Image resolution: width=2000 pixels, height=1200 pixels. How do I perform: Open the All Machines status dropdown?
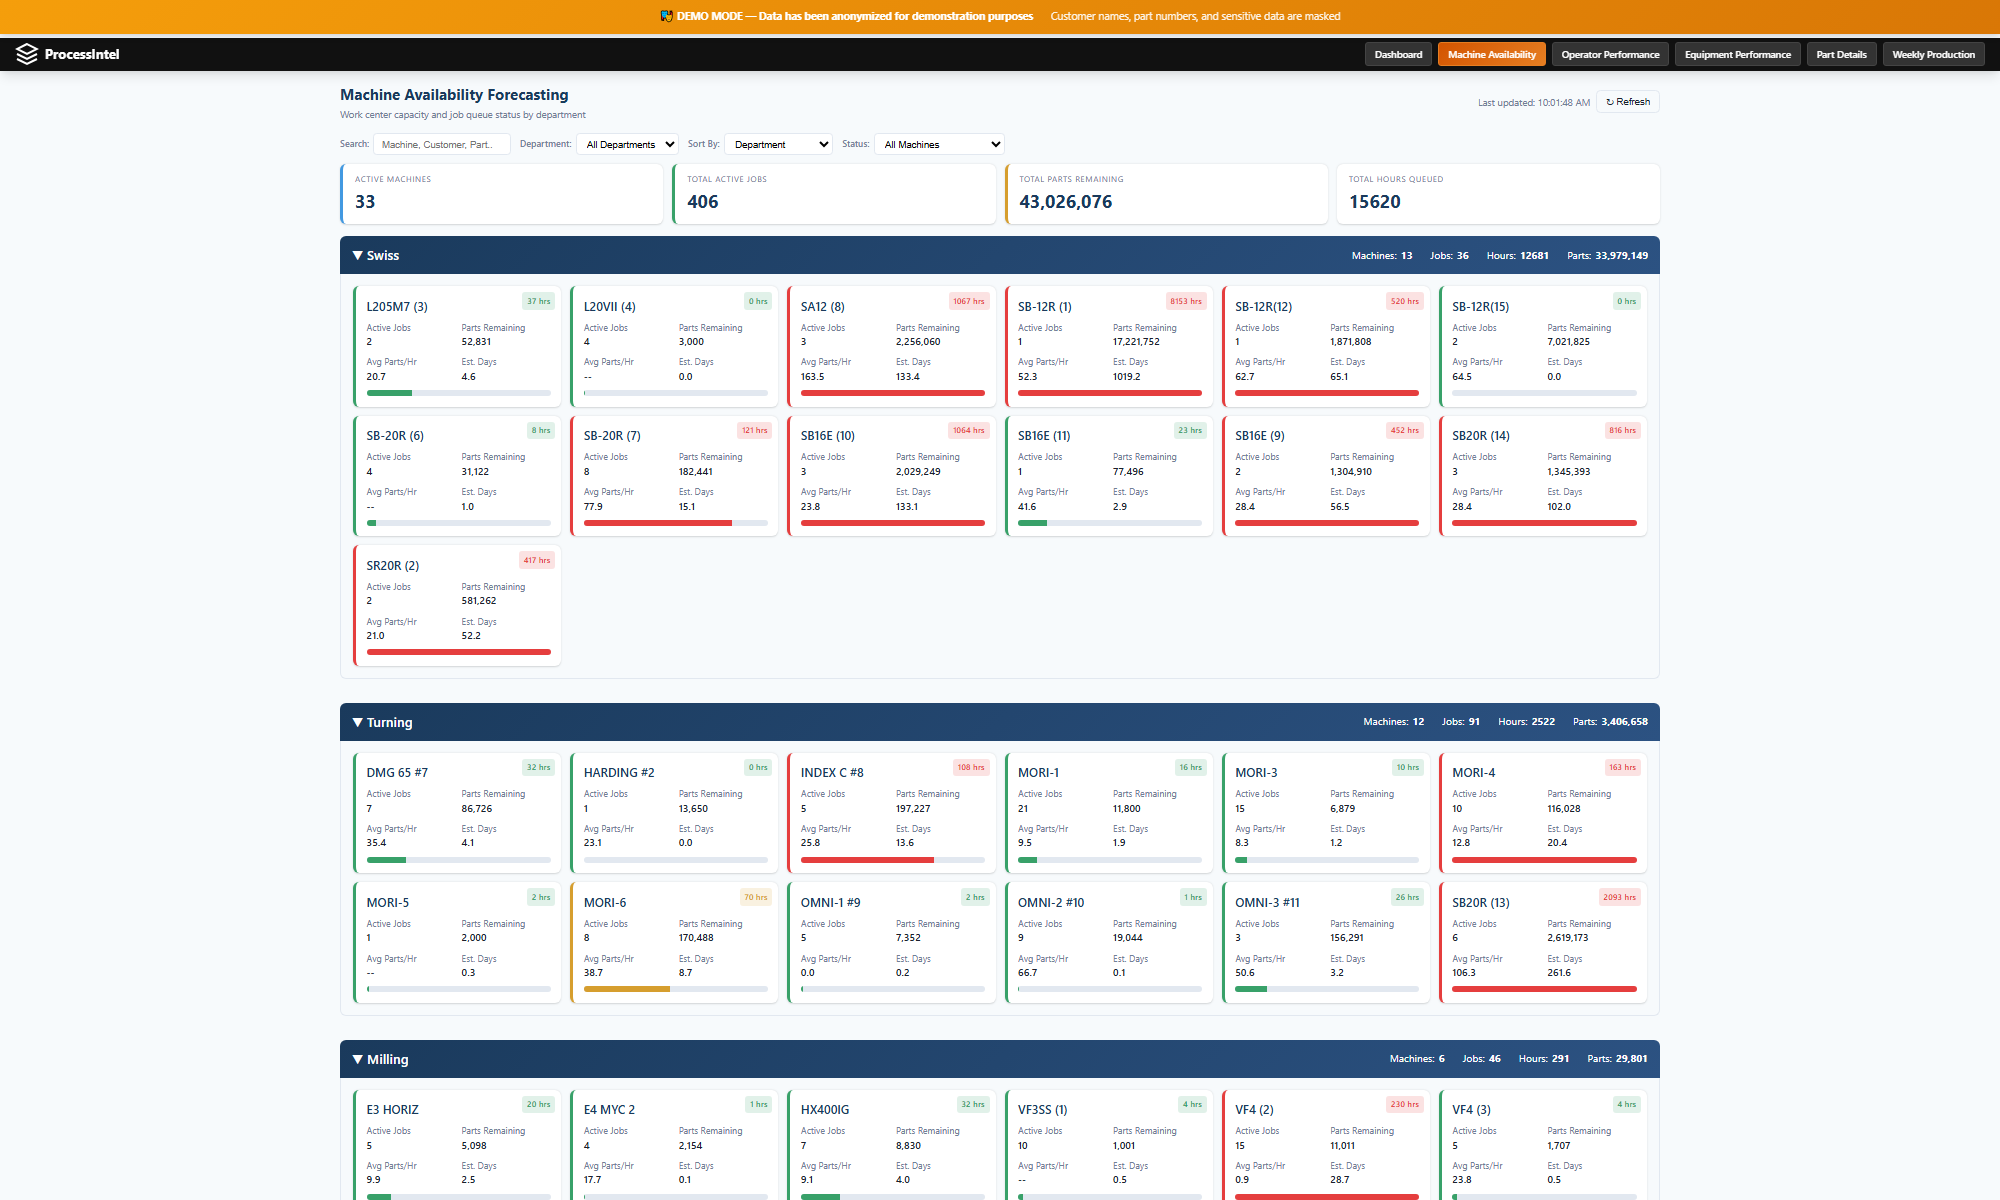tap(938, 144)
